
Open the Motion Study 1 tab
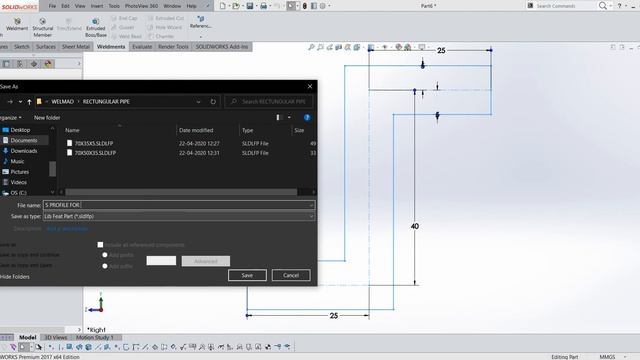(x=95, y=338)
